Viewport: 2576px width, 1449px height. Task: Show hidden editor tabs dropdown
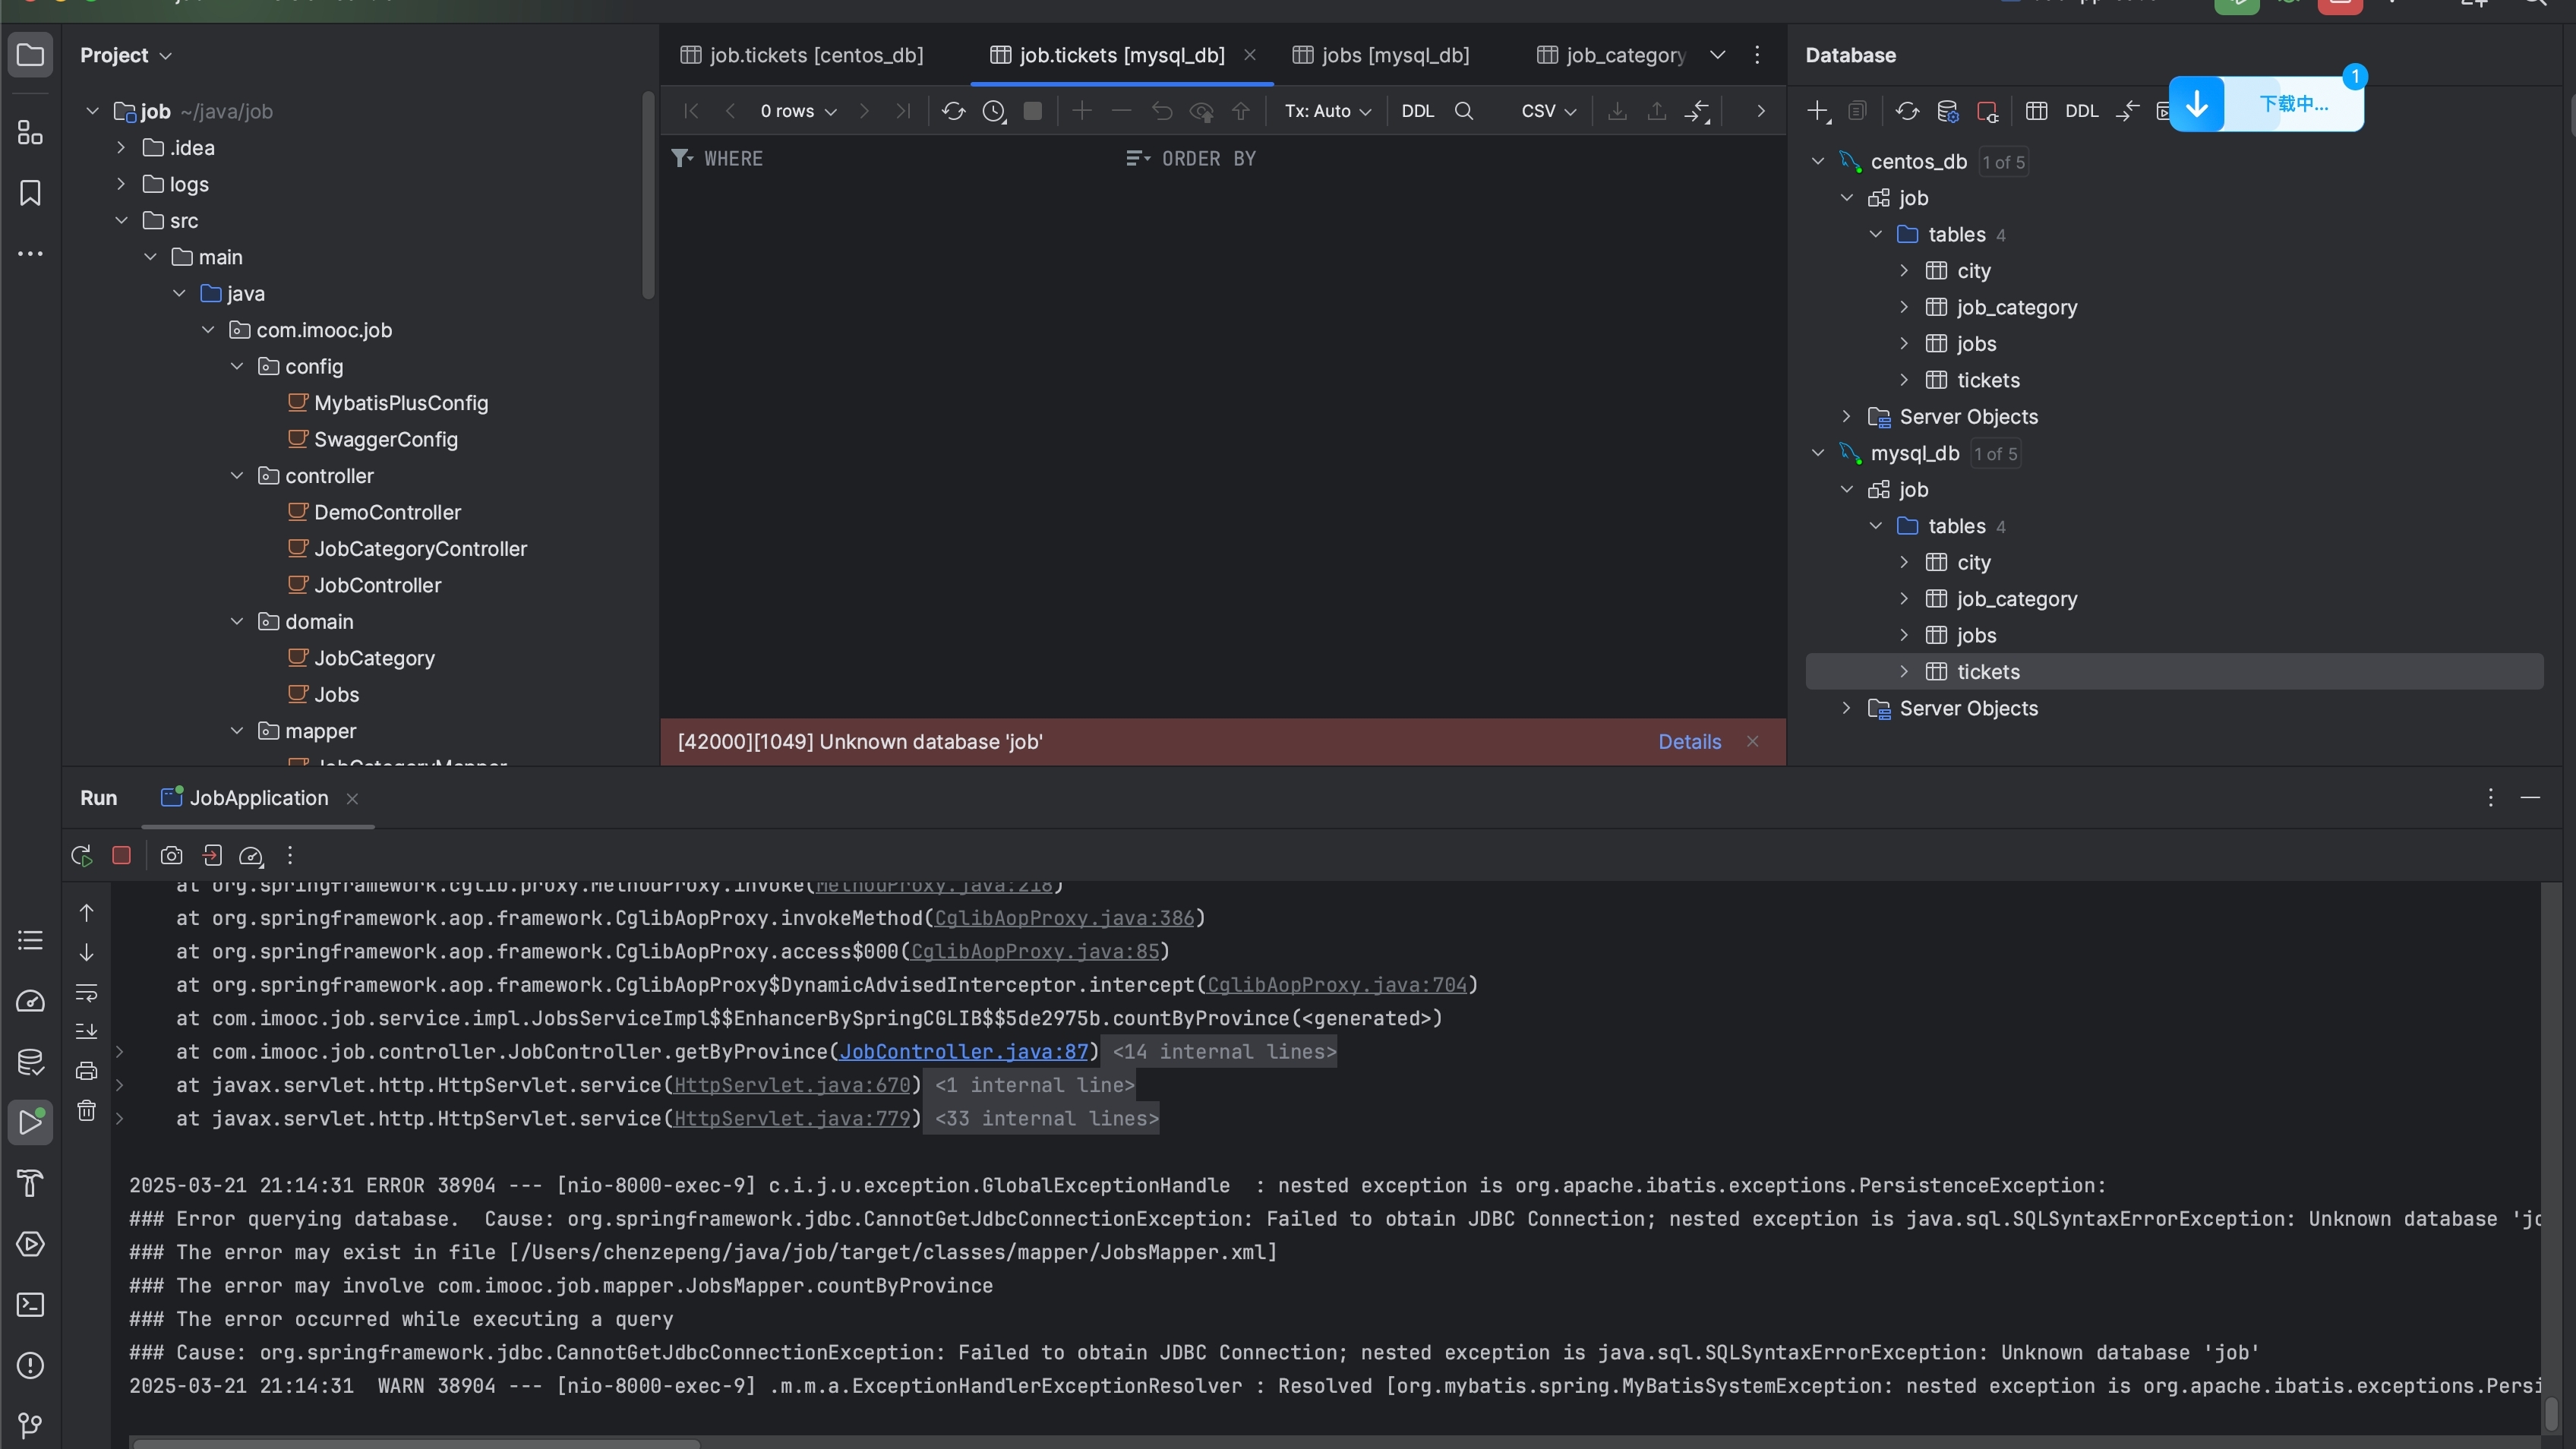tap(1717, 55)
